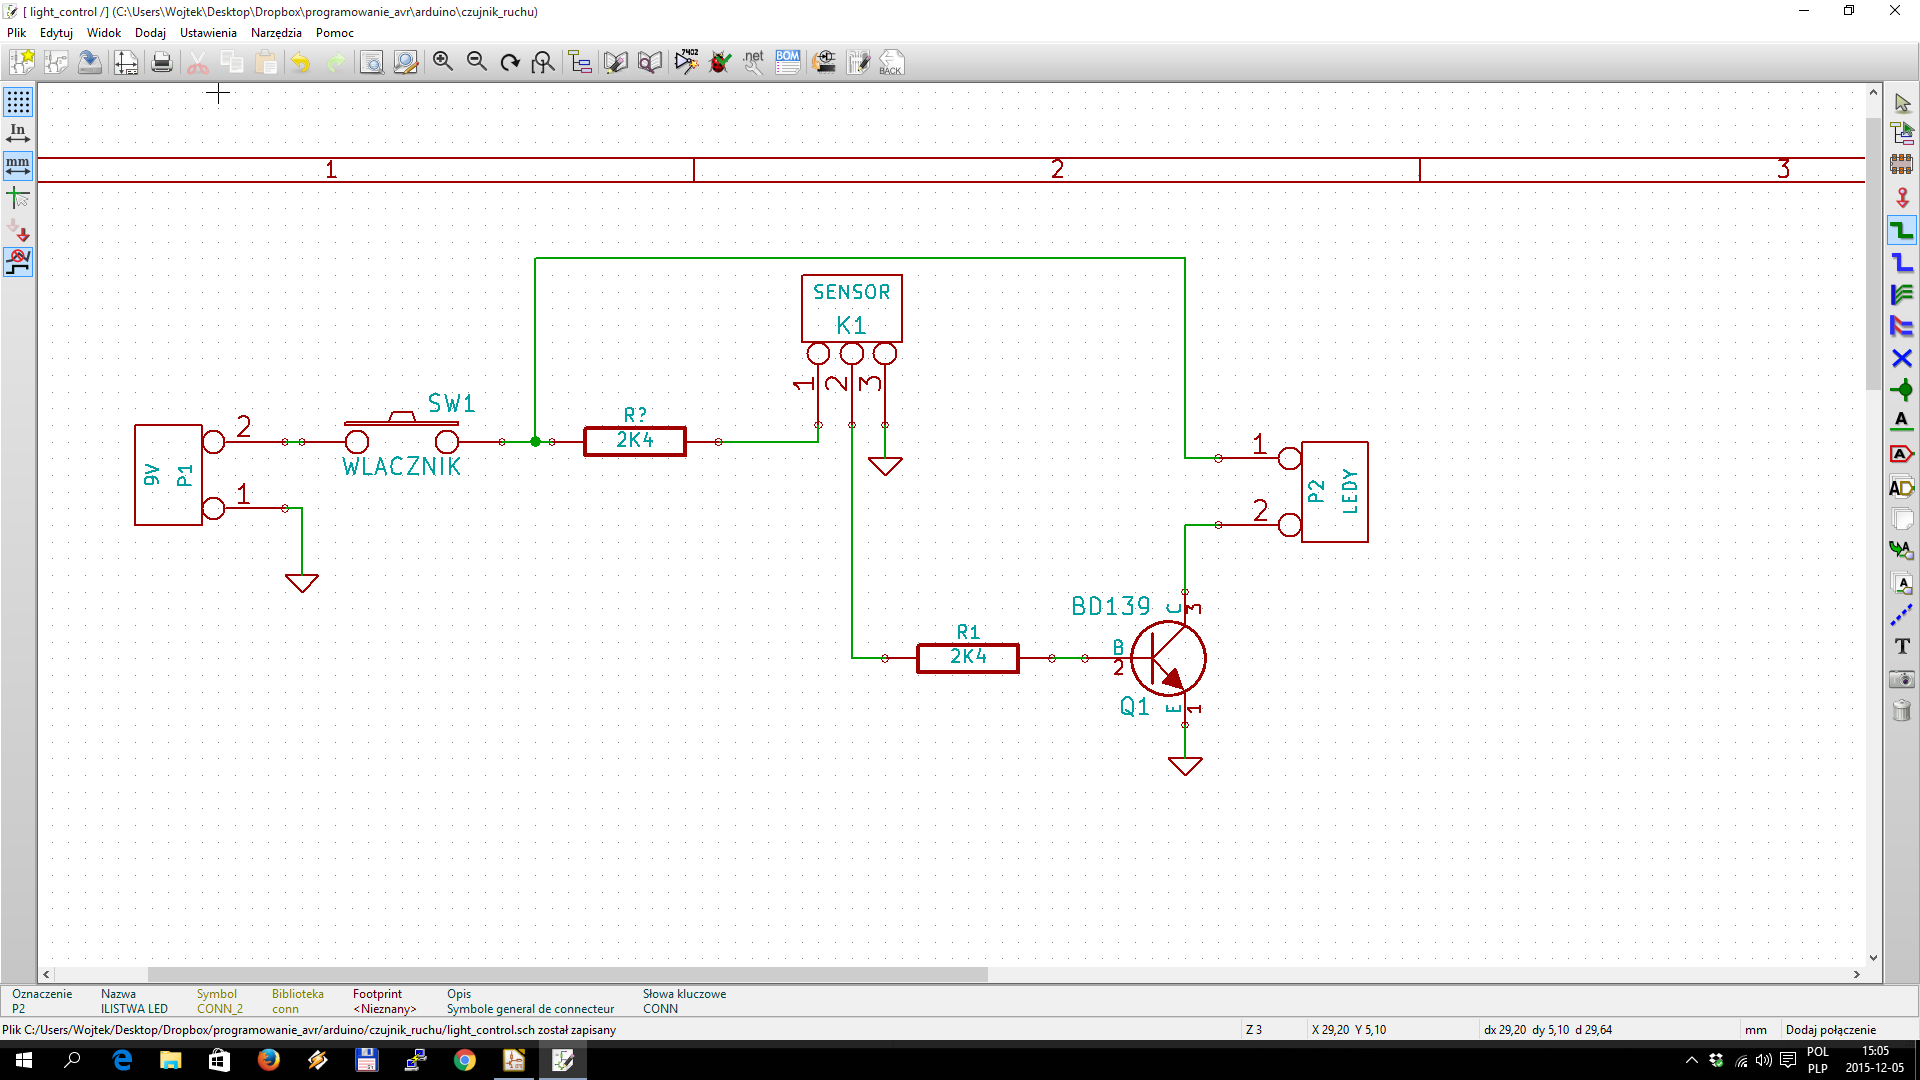Toggle show hidden pins button
This screenshot has height=1080, width=1920.
18,232
